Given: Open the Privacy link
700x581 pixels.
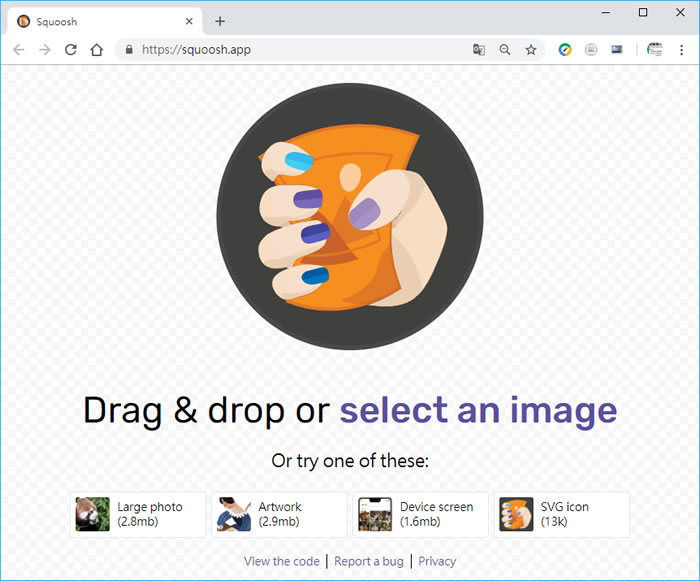Looking at the screenshot, I should [x=437, y=561].
